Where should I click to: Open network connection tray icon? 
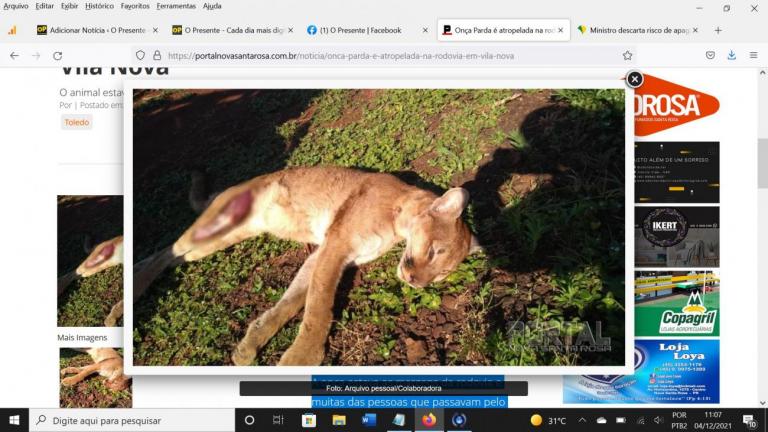[x=640, y=420]
